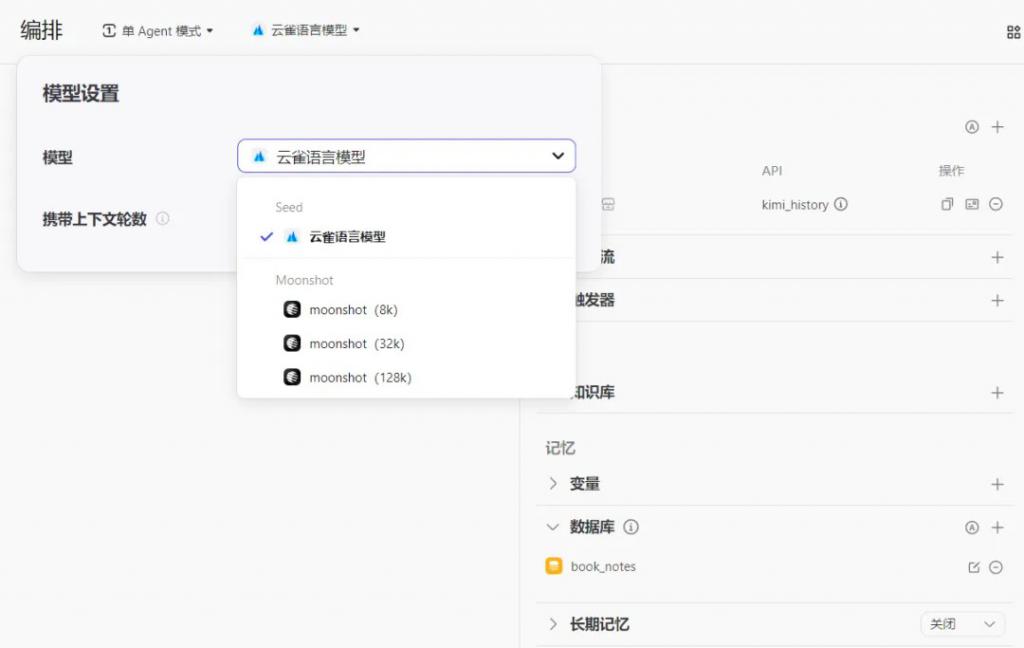This screenshot has width=1024, height=648.
Task: Add a new variable in 变量 row
Action: (x=997, y=484)
